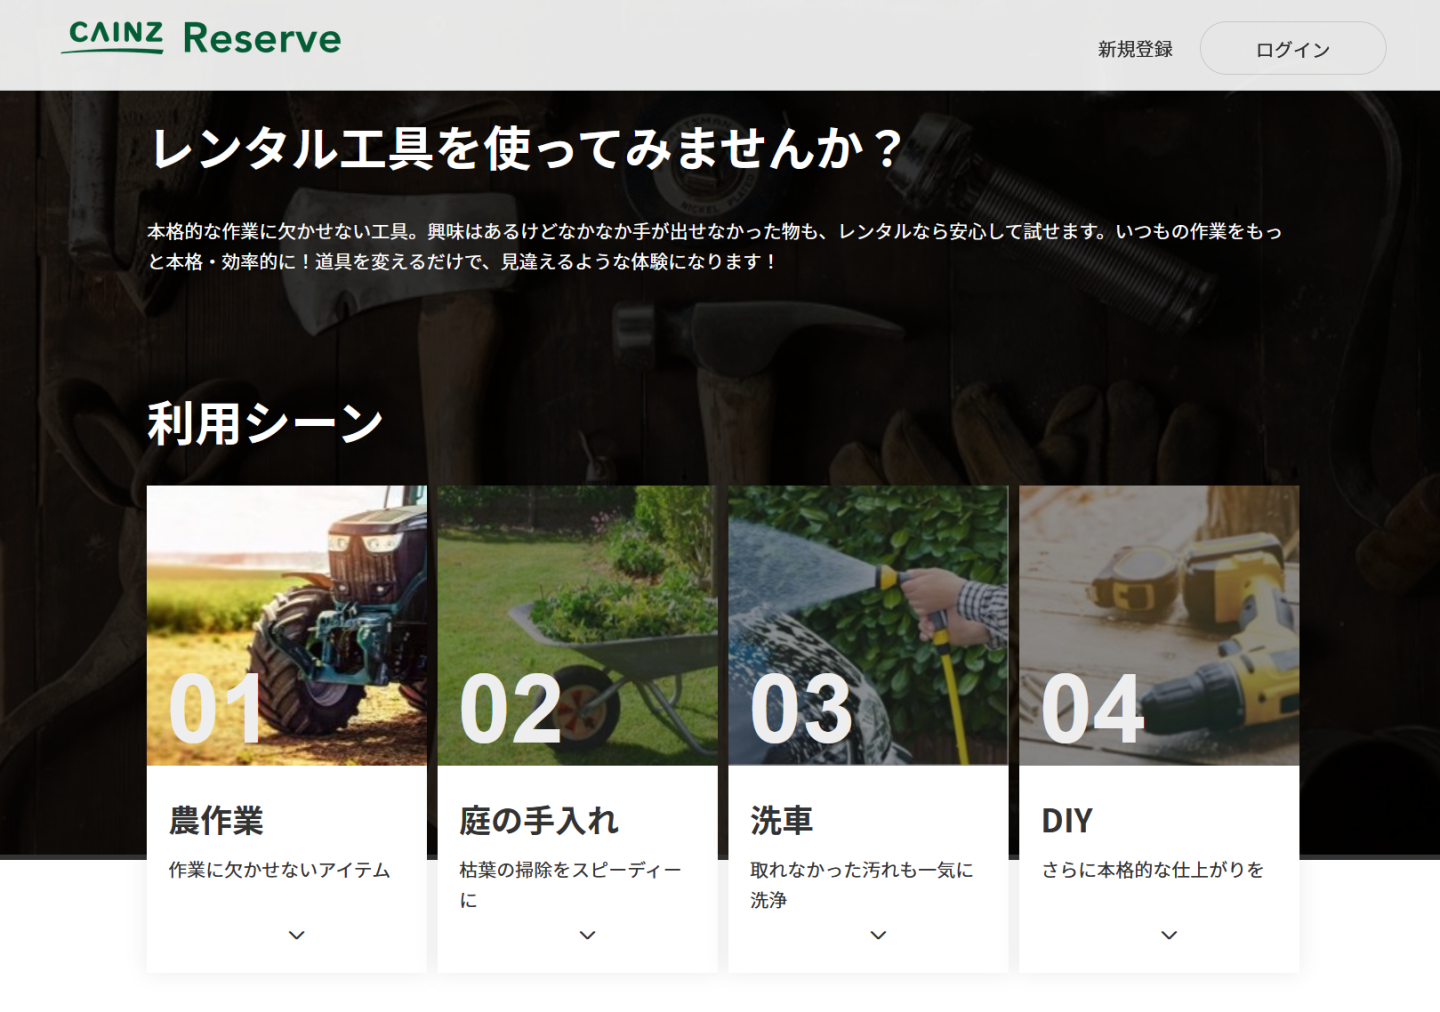Expand the DIY card chevron
The image size is (1440, 1012).
(1169, 935)
